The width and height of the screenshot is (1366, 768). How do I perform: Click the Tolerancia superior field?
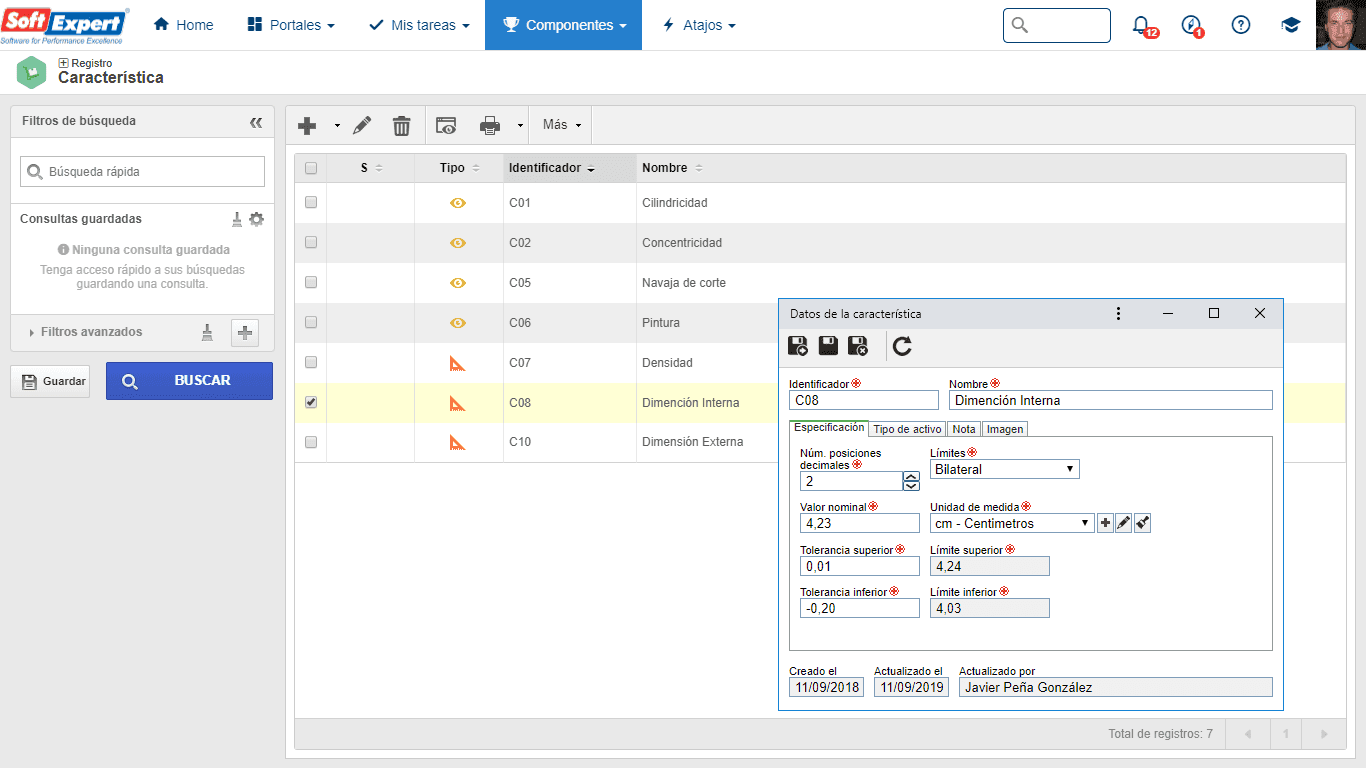(860, 566)
